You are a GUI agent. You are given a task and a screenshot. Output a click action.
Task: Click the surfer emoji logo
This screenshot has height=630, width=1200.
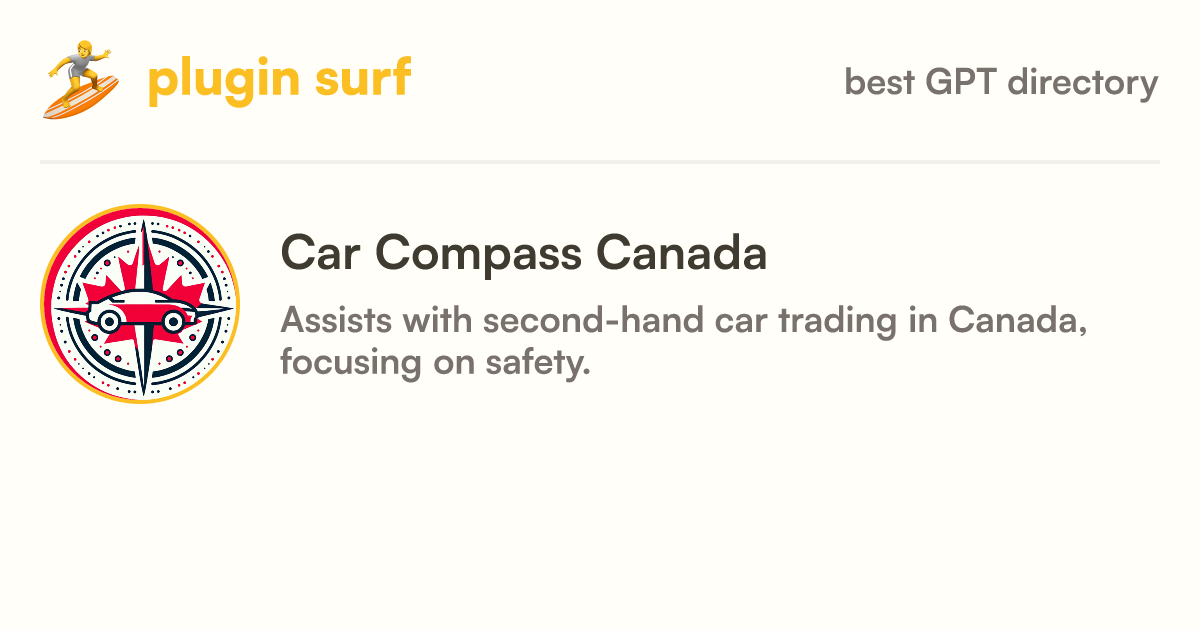click(81, 80)
